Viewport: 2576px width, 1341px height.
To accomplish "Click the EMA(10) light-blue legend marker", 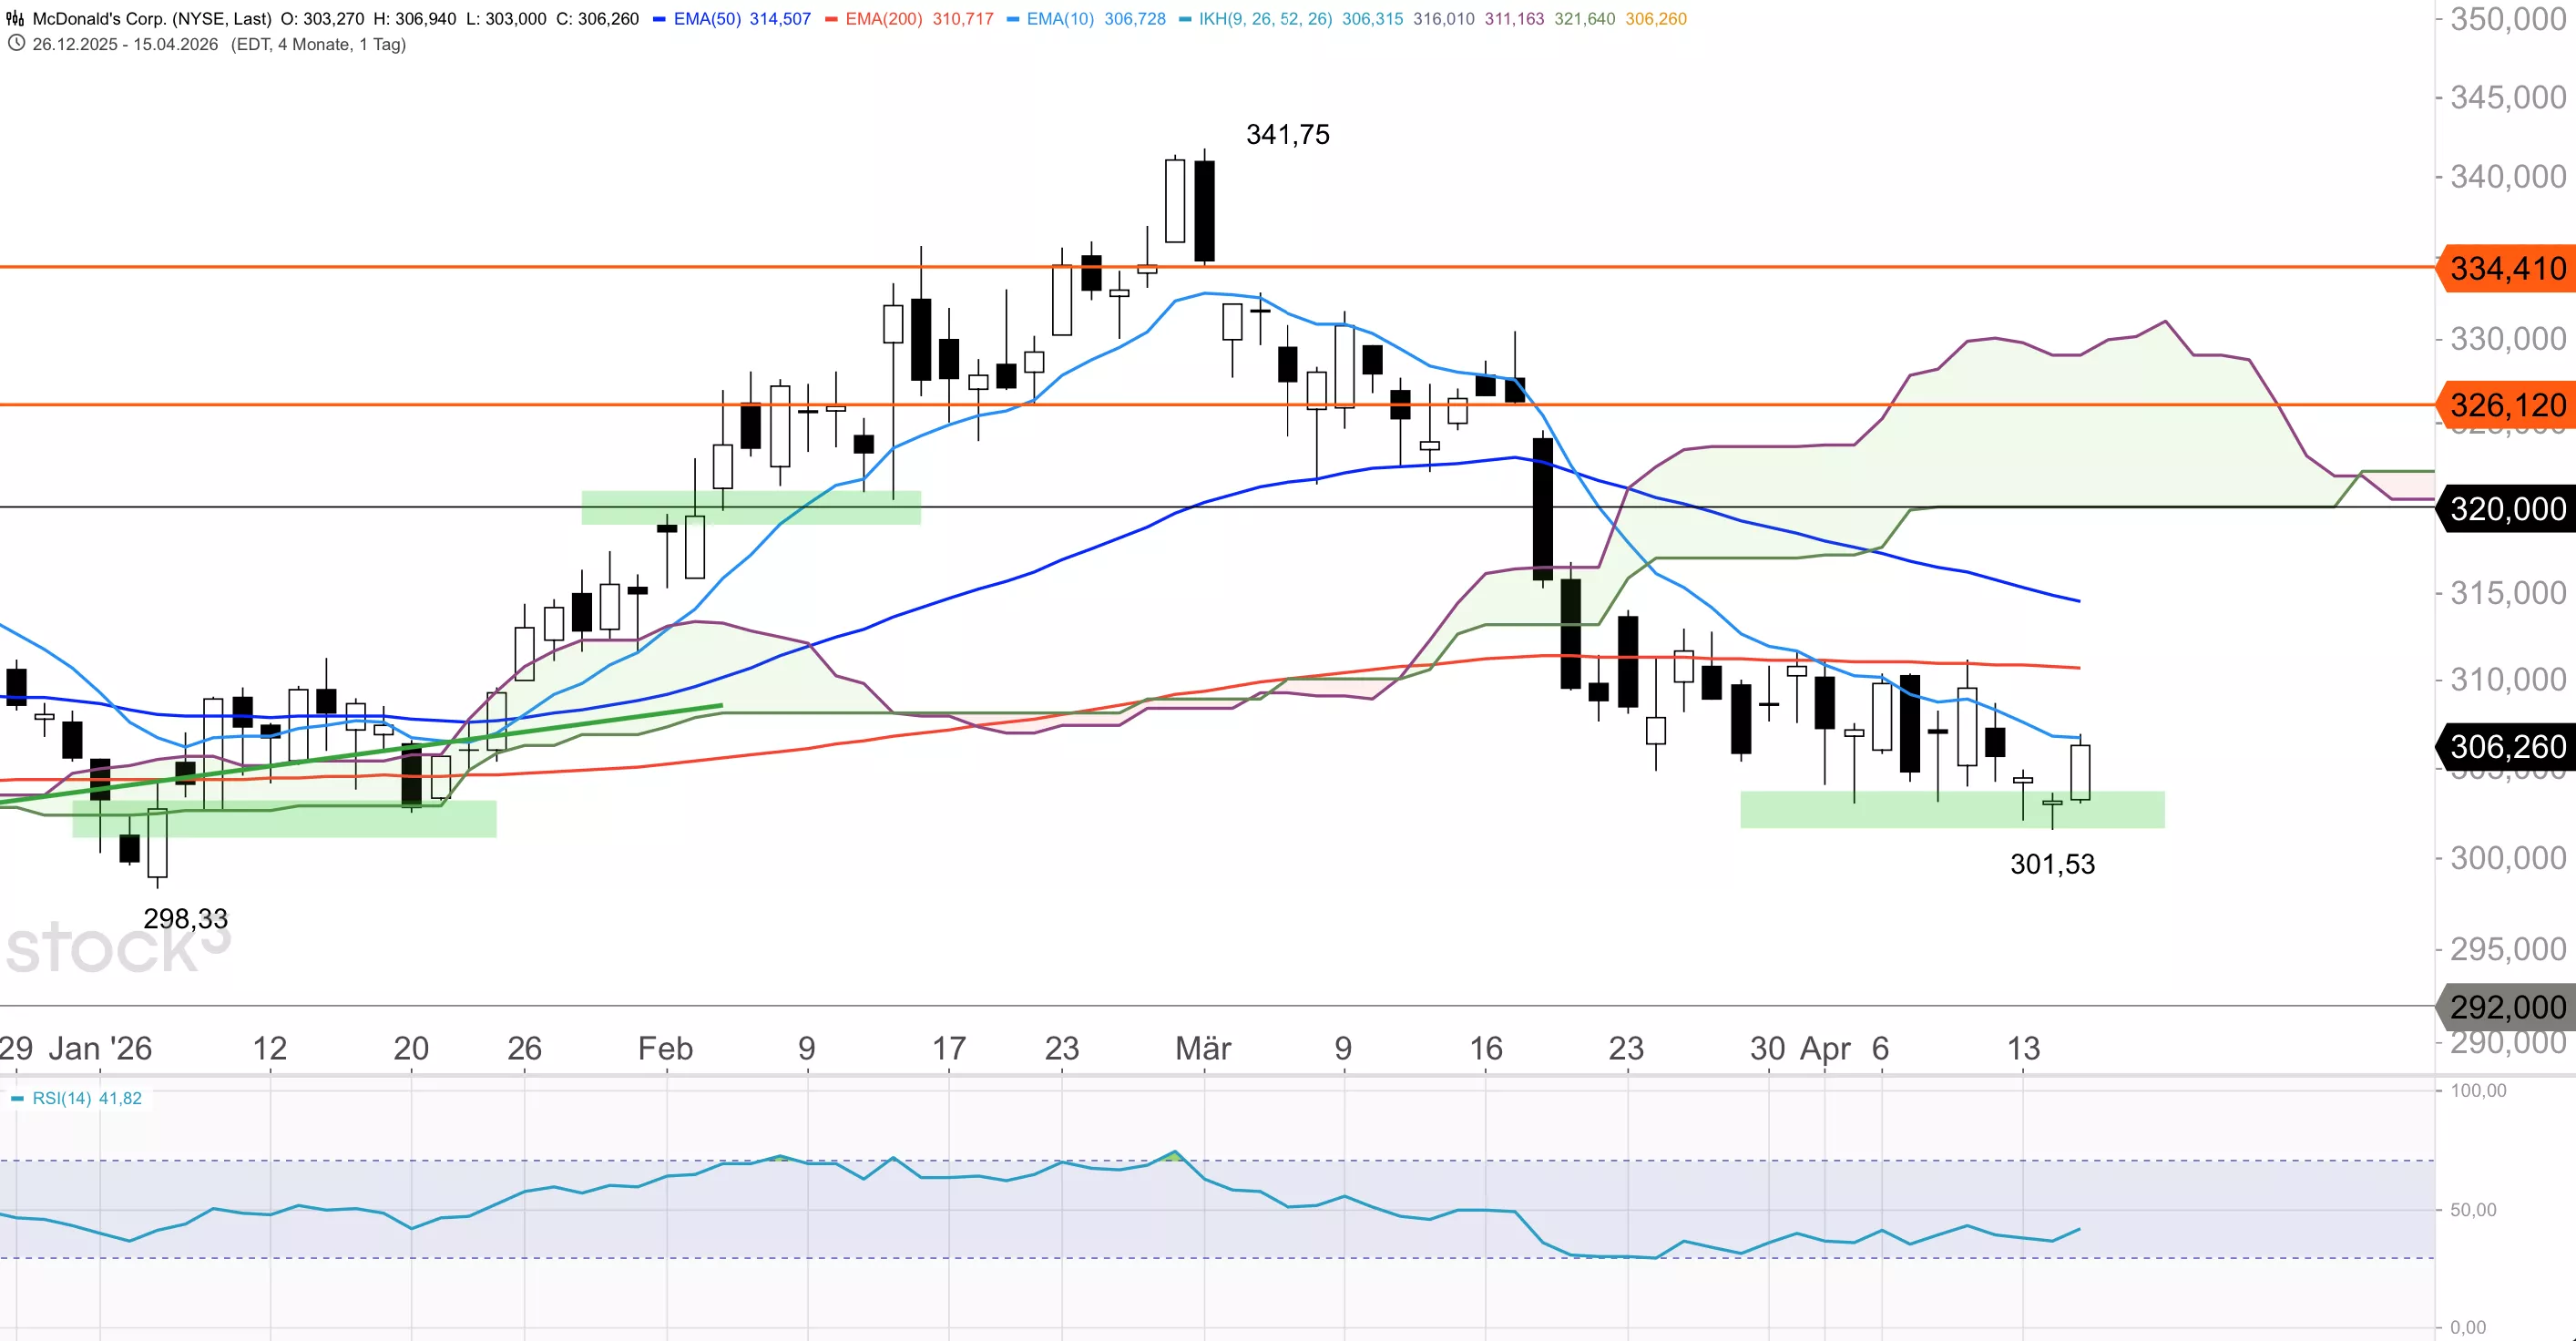I will coord(1012,19).
